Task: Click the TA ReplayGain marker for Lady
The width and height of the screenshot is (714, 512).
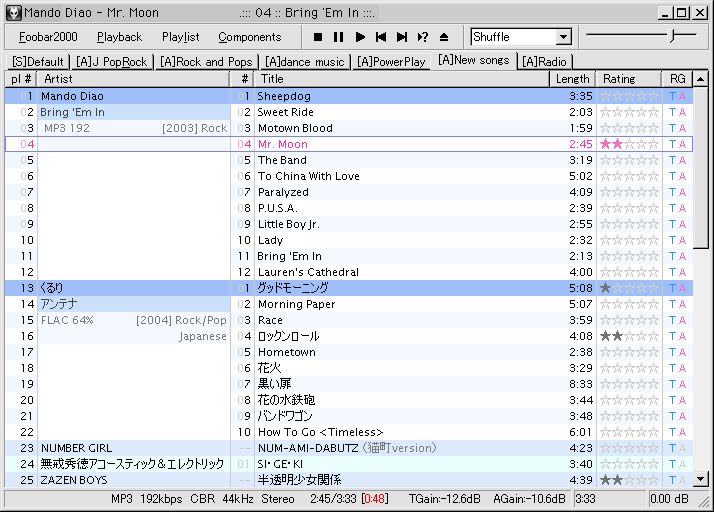Action: point(677,240)
